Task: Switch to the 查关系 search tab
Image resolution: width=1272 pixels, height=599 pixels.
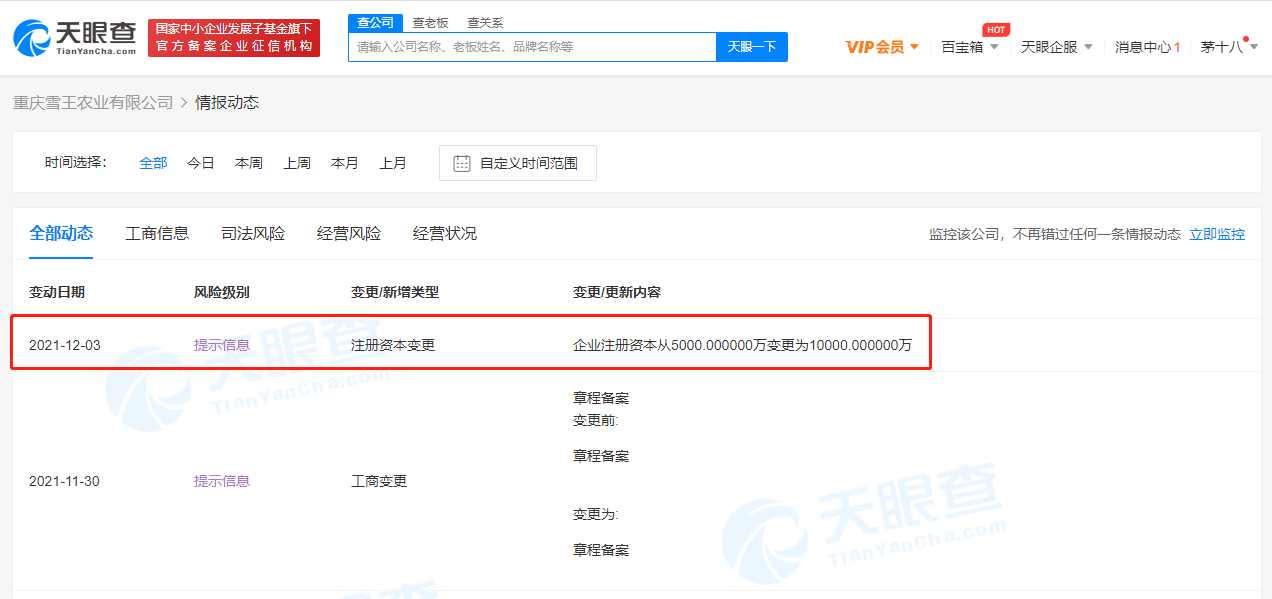Action: pyautogui.click(x=485, y=22)
